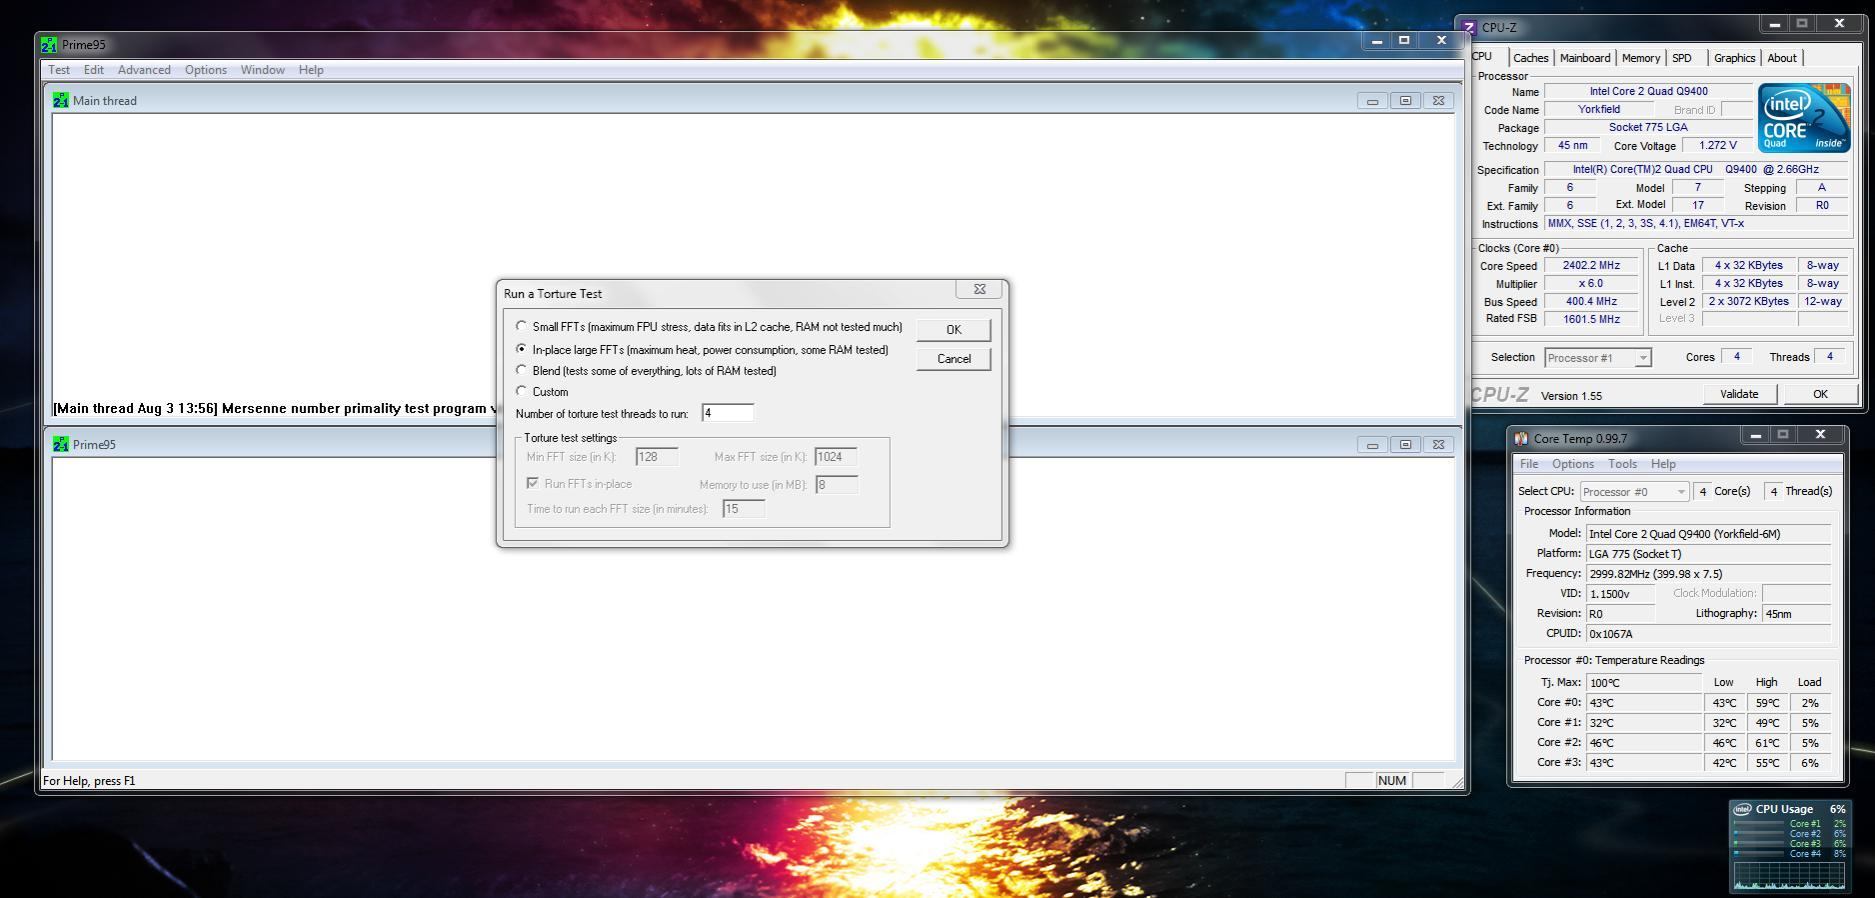The height and width of the screenshot is (898, 1875).
Task: Restore the lower Prime95 child window
Action: (x=1405, y=445)
